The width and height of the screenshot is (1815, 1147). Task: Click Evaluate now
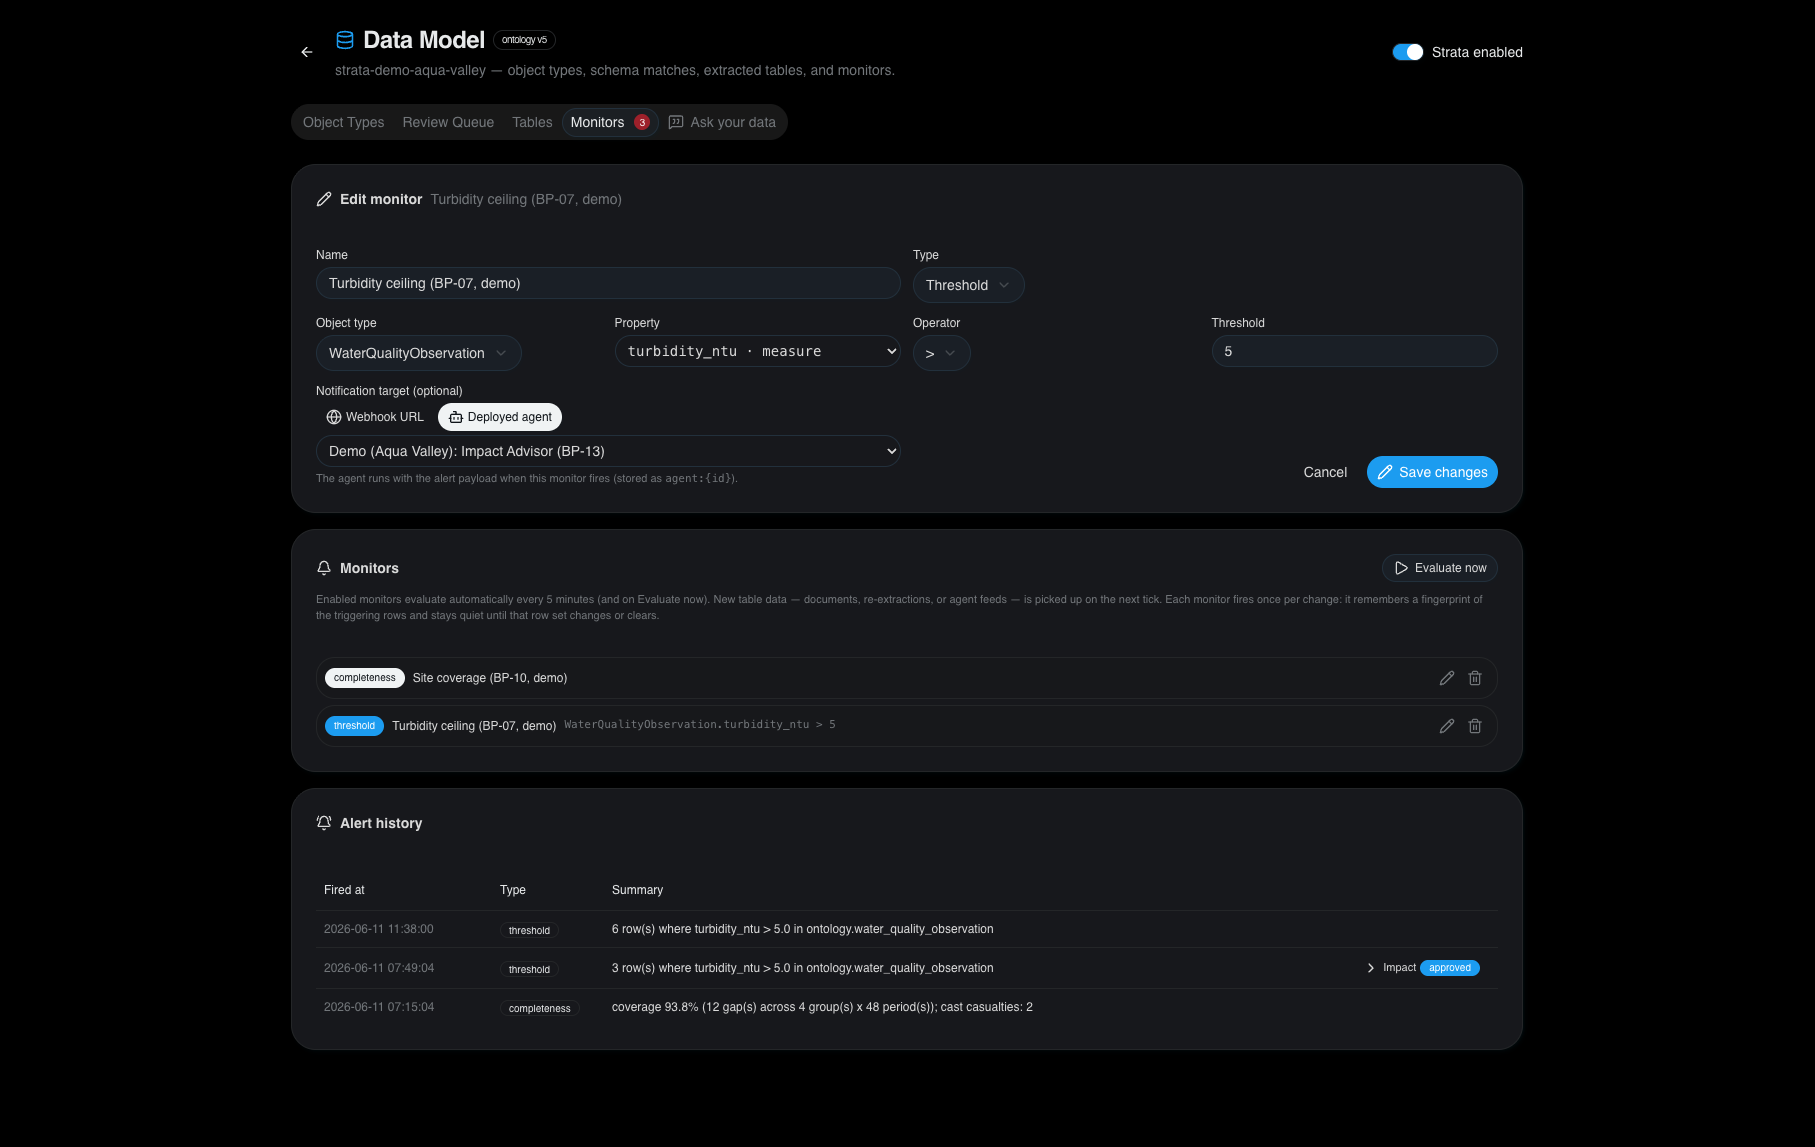pyautogui.click(x=1440, y=568)
